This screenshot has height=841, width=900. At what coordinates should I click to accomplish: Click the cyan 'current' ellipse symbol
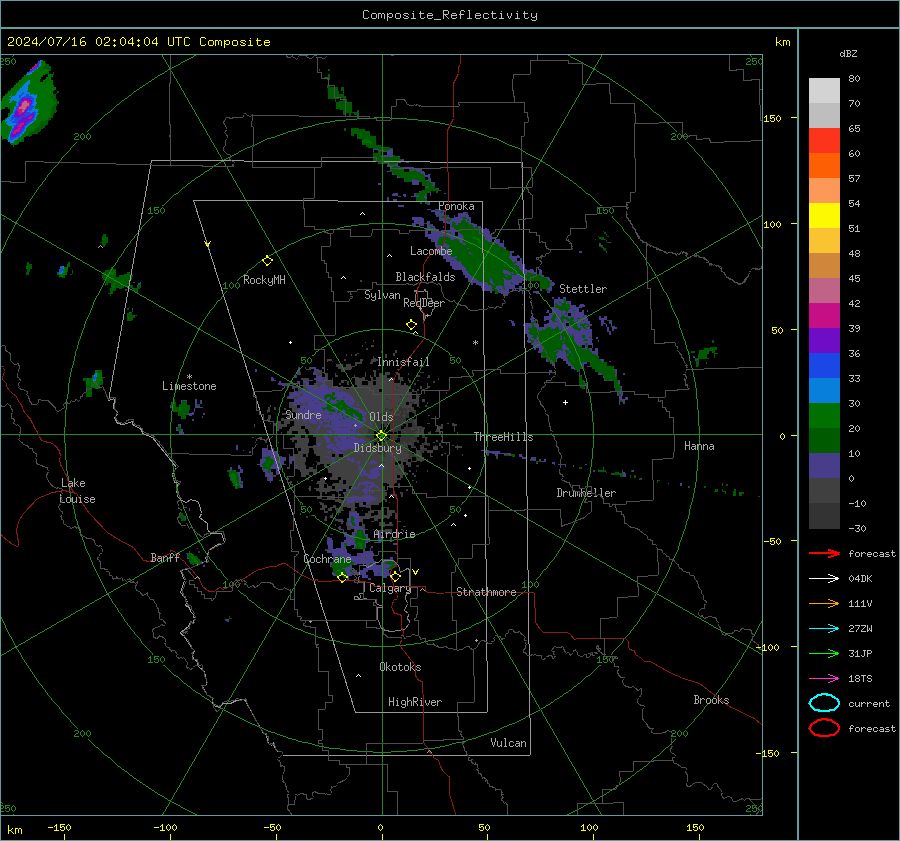coord(824,703)
